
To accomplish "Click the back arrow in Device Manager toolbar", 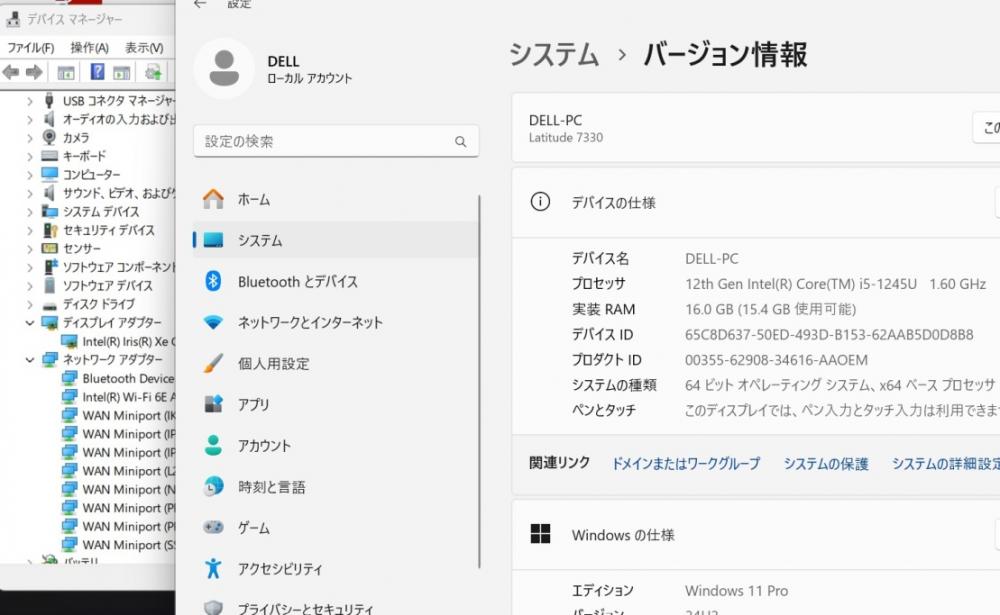I will pyautogui.click(x=11, y=72).
